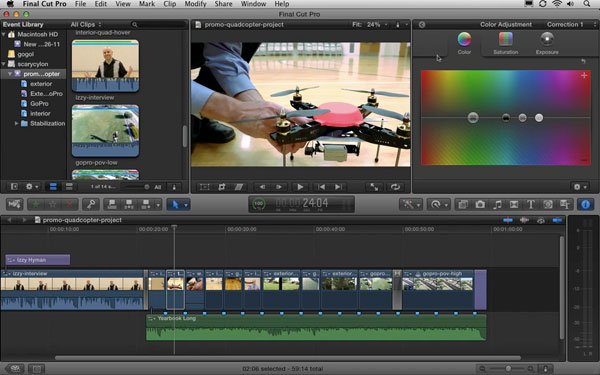Enter full screen playback
The height and width of the screenshot is (375, 600).
[x=374, y=187]
